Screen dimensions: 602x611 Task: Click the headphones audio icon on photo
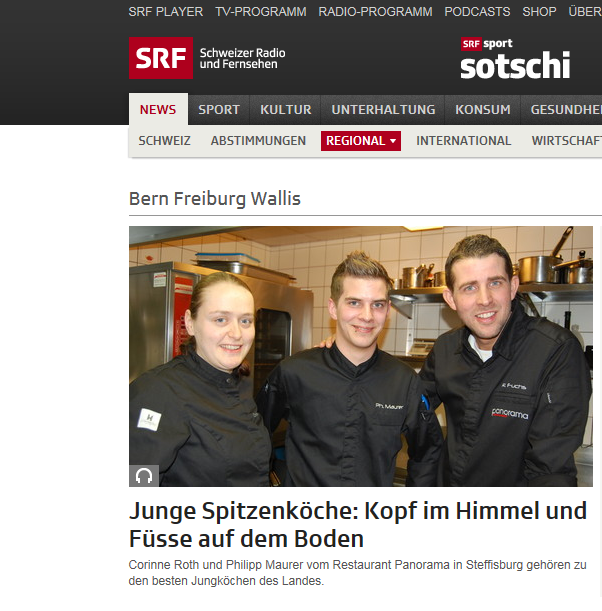[x=144, y=476]
